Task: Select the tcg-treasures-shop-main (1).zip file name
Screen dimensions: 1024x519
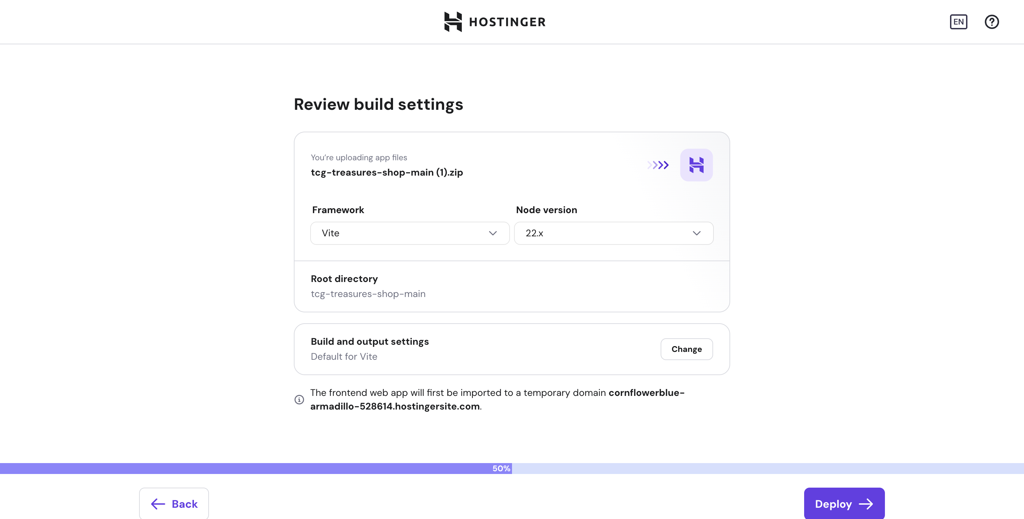Action: [386, 172]
